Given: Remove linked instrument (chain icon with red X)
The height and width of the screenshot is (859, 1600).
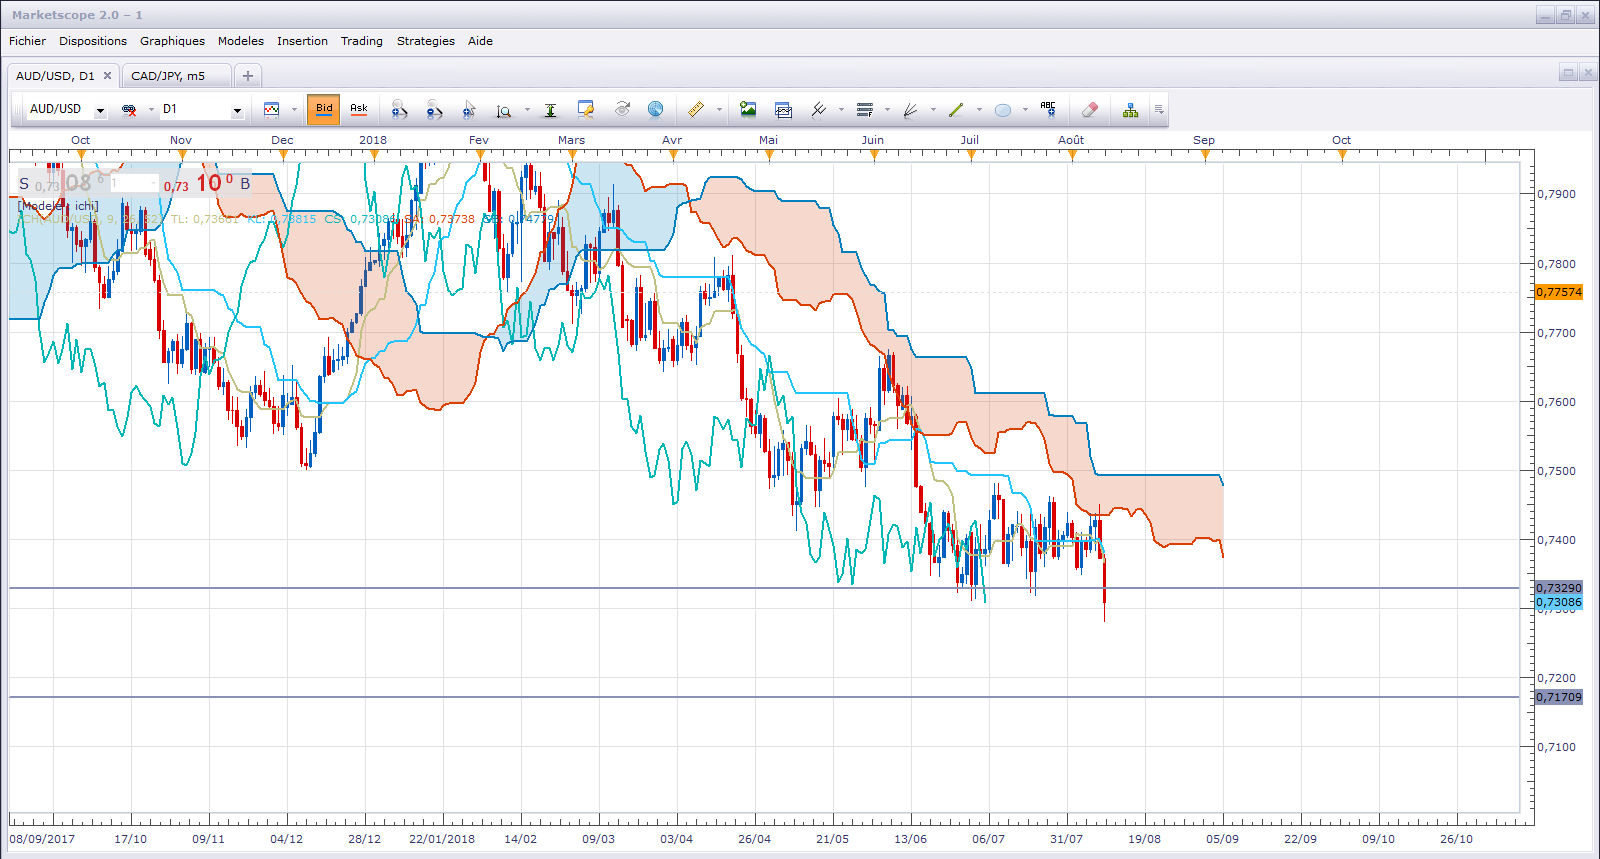Looking at the screenshot, I should (x=129, y=110).
